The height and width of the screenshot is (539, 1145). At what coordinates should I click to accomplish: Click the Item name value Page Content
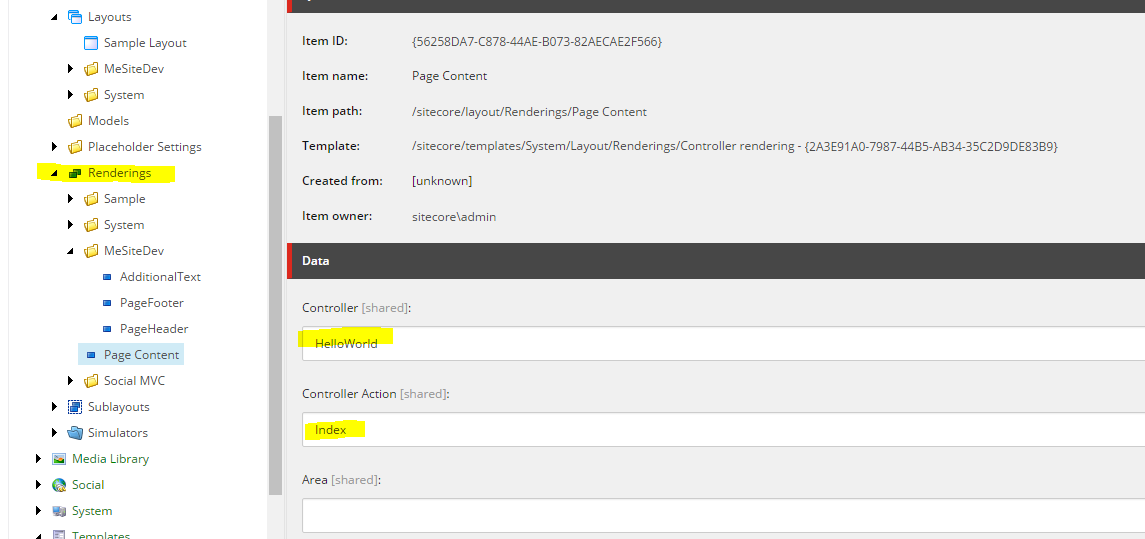coord(449,76)
